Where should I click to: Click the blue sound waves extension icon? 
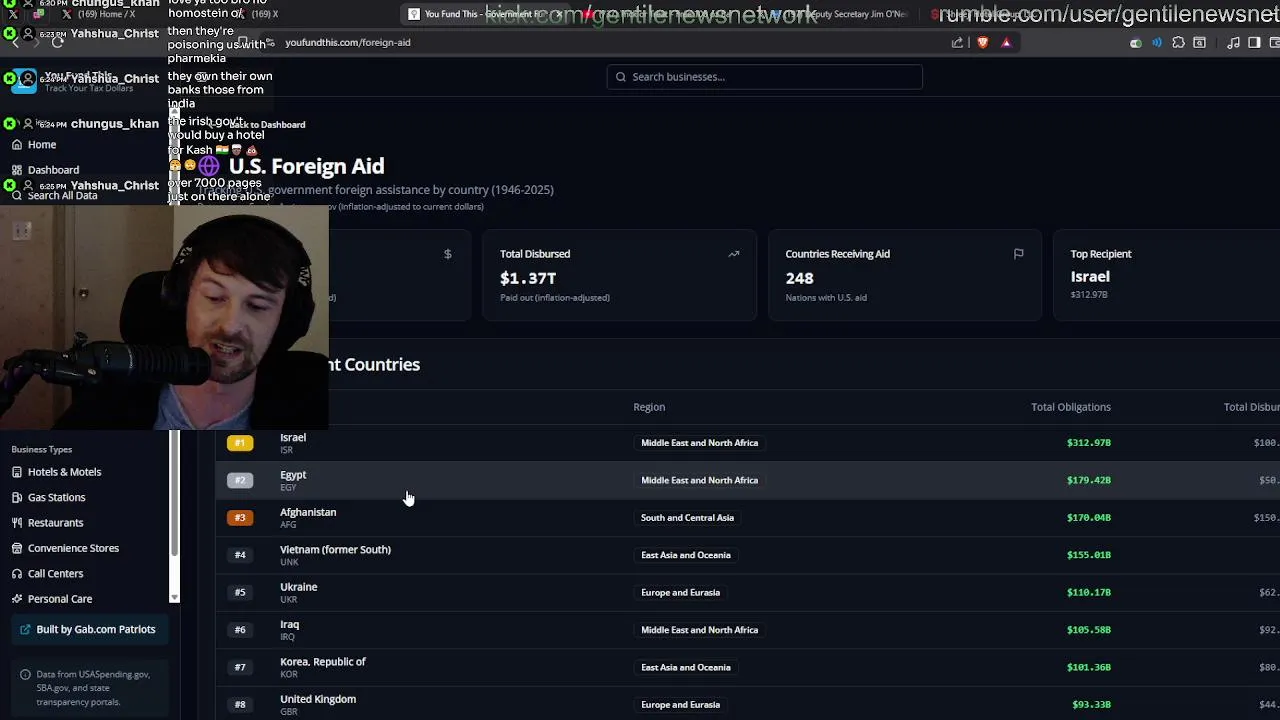point(1157,43)
